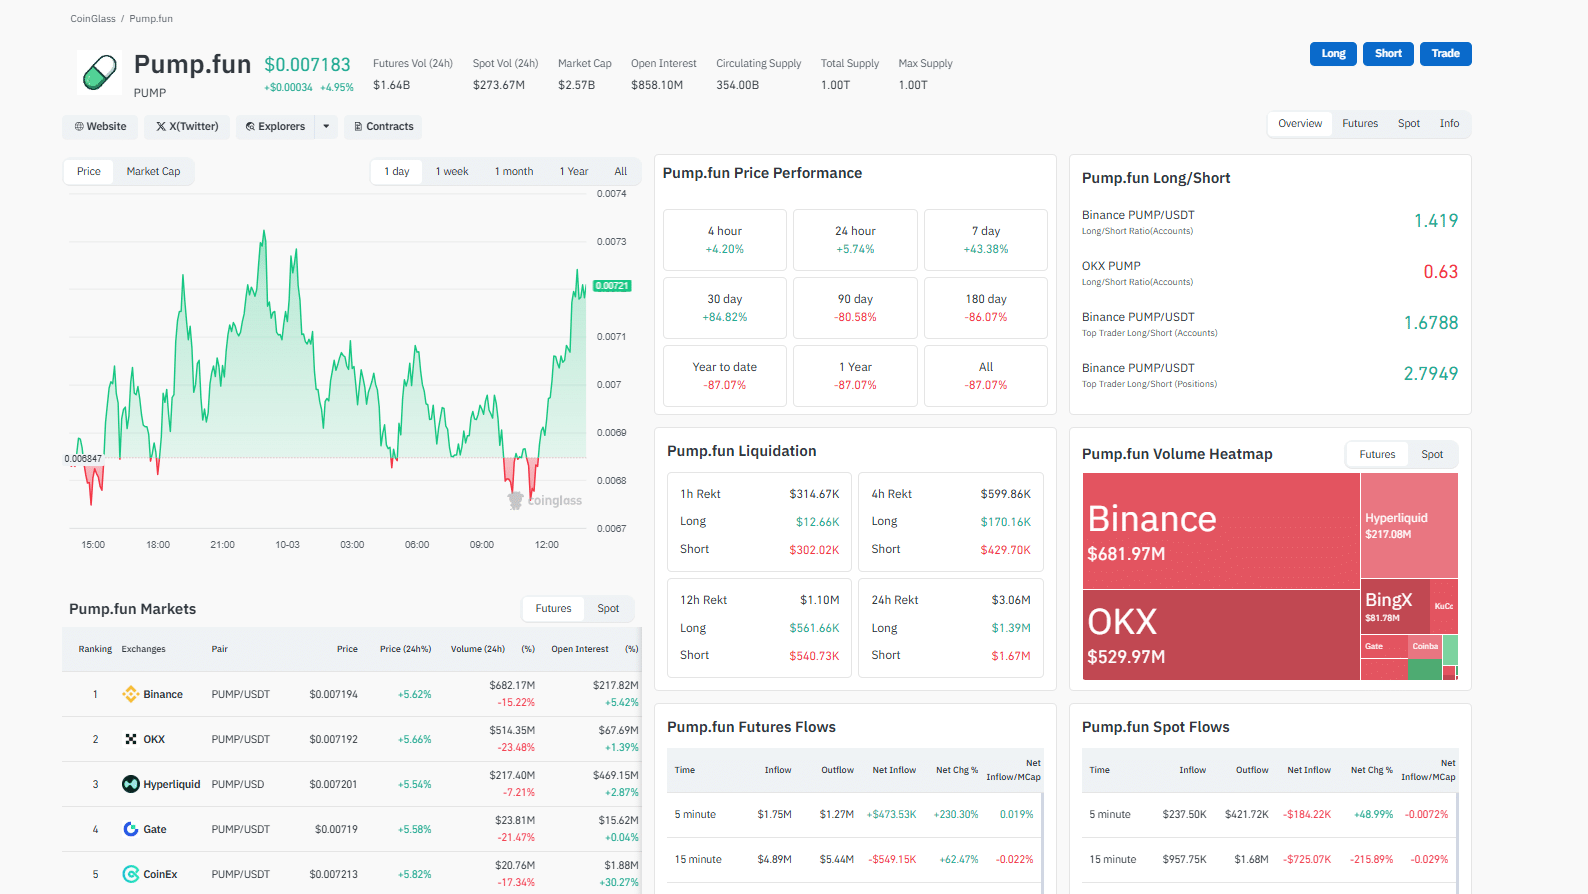
Task: Open the X(Twitter) profile link
Action: (x=187, y=127)
